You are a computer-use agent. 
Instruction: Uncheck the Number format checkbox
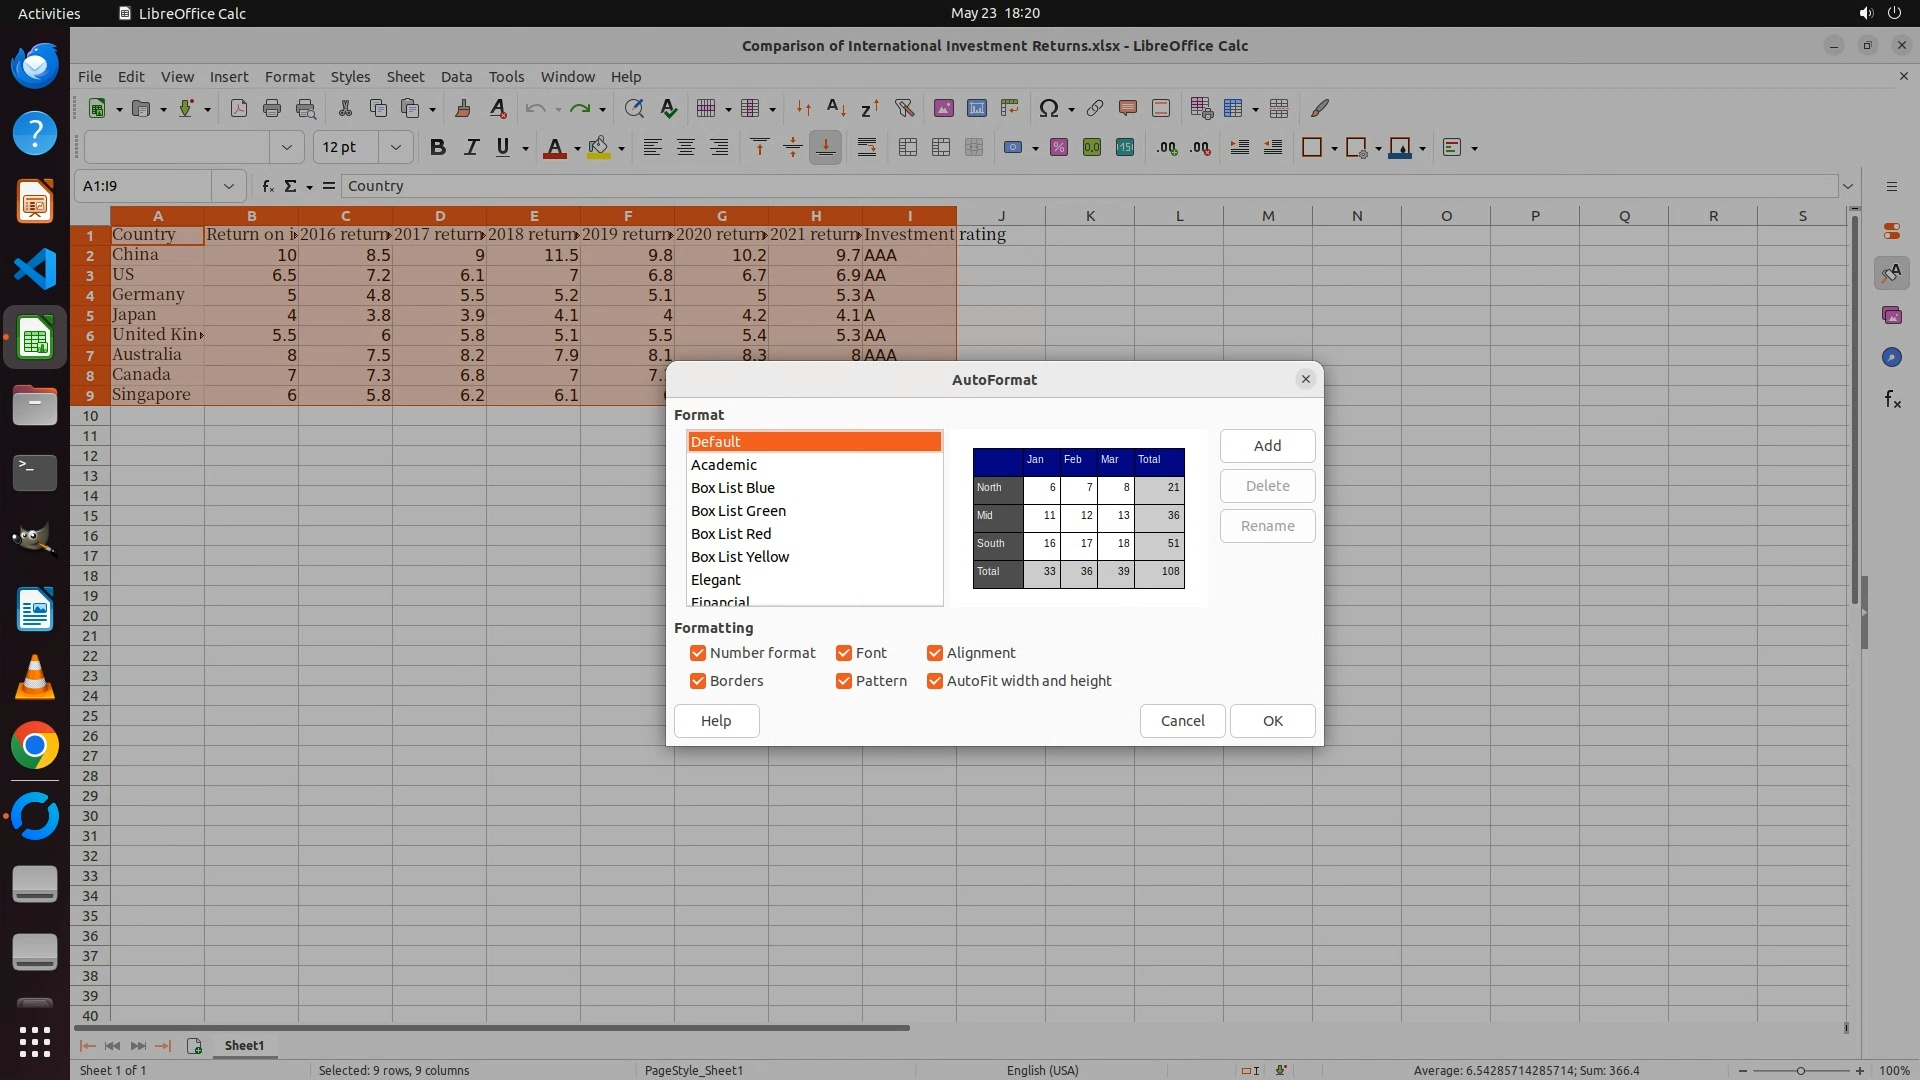coord(698,653)
